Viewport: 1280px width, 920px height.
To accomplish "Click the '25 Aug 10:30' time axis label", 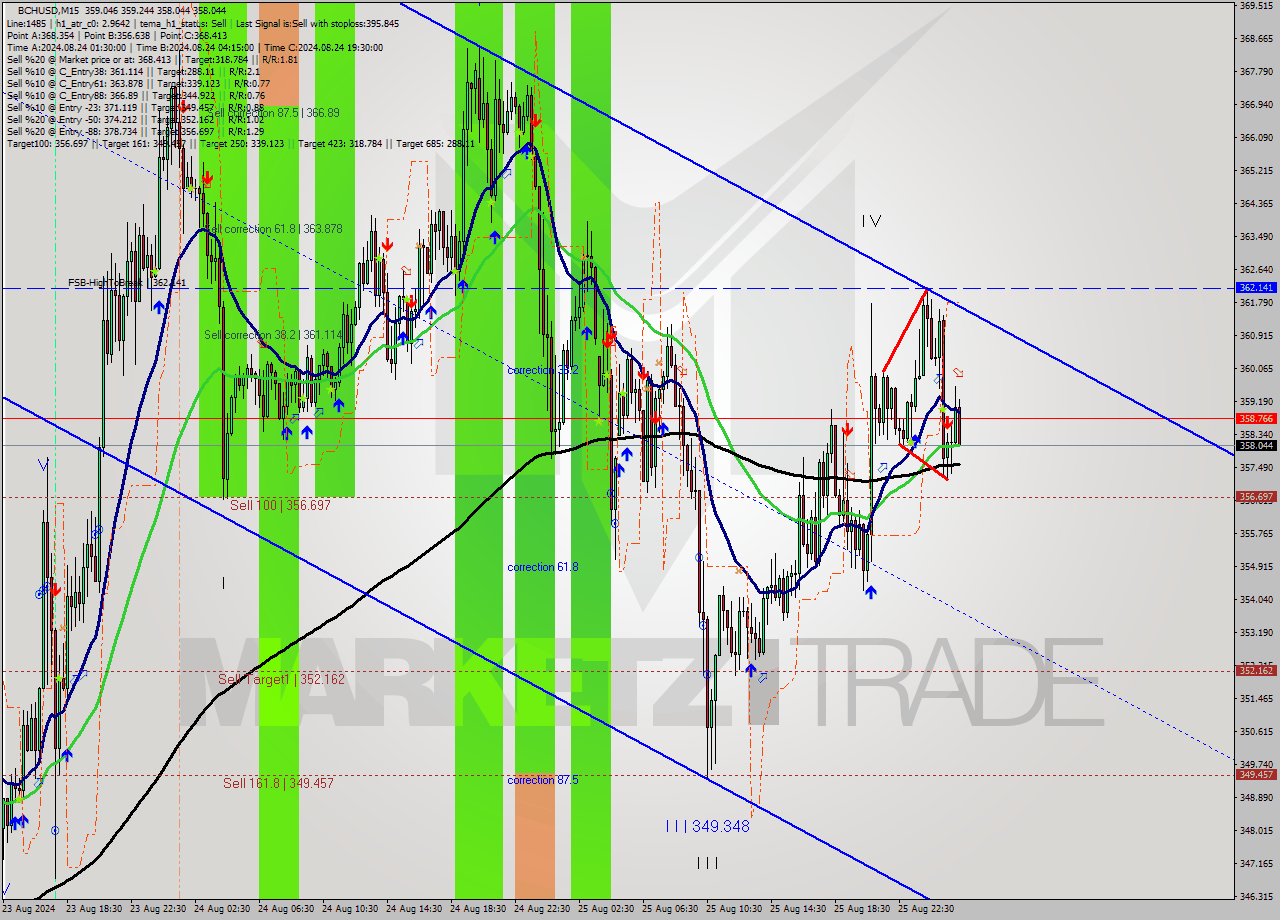I will point(734,909).
